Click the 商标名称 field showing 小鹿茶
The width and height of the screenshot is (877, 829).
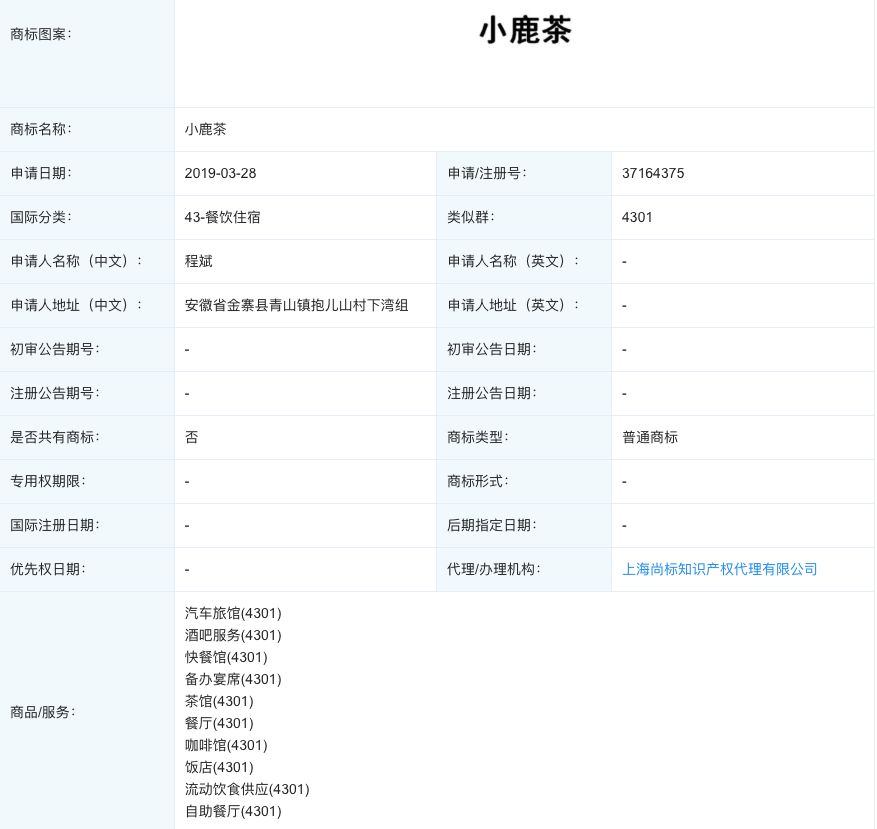tap(206, 129)
